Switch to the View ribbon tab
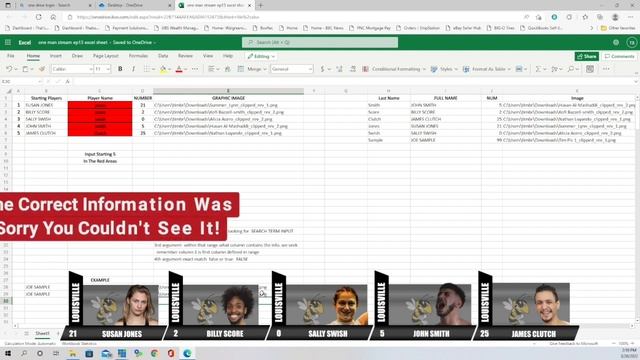640x360 pixels. click(x=208, y=56)
